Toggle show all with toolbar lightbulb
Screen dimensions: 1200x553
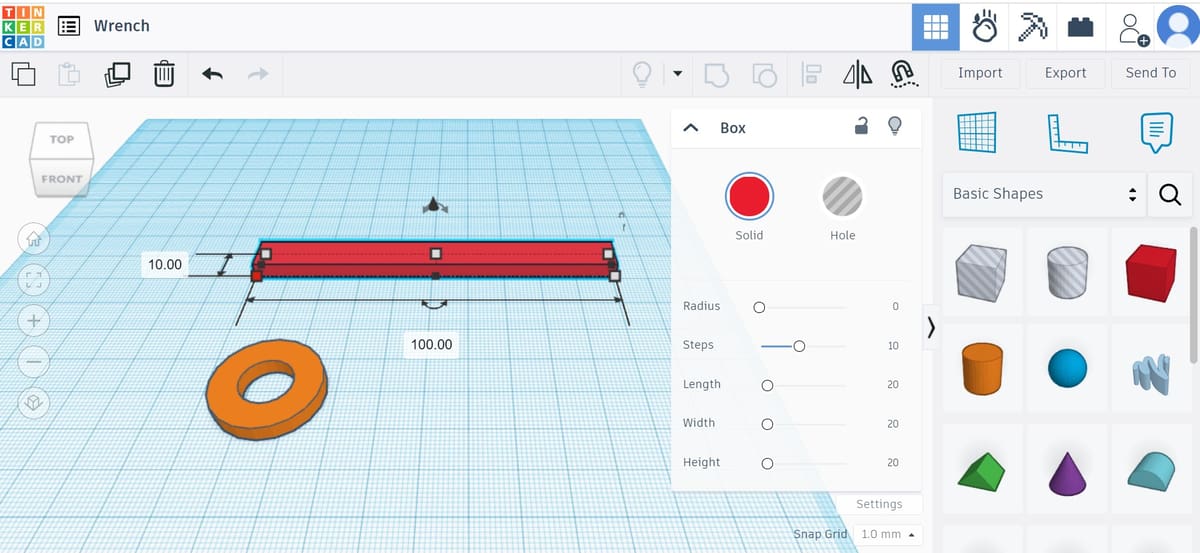coord(642,74)
